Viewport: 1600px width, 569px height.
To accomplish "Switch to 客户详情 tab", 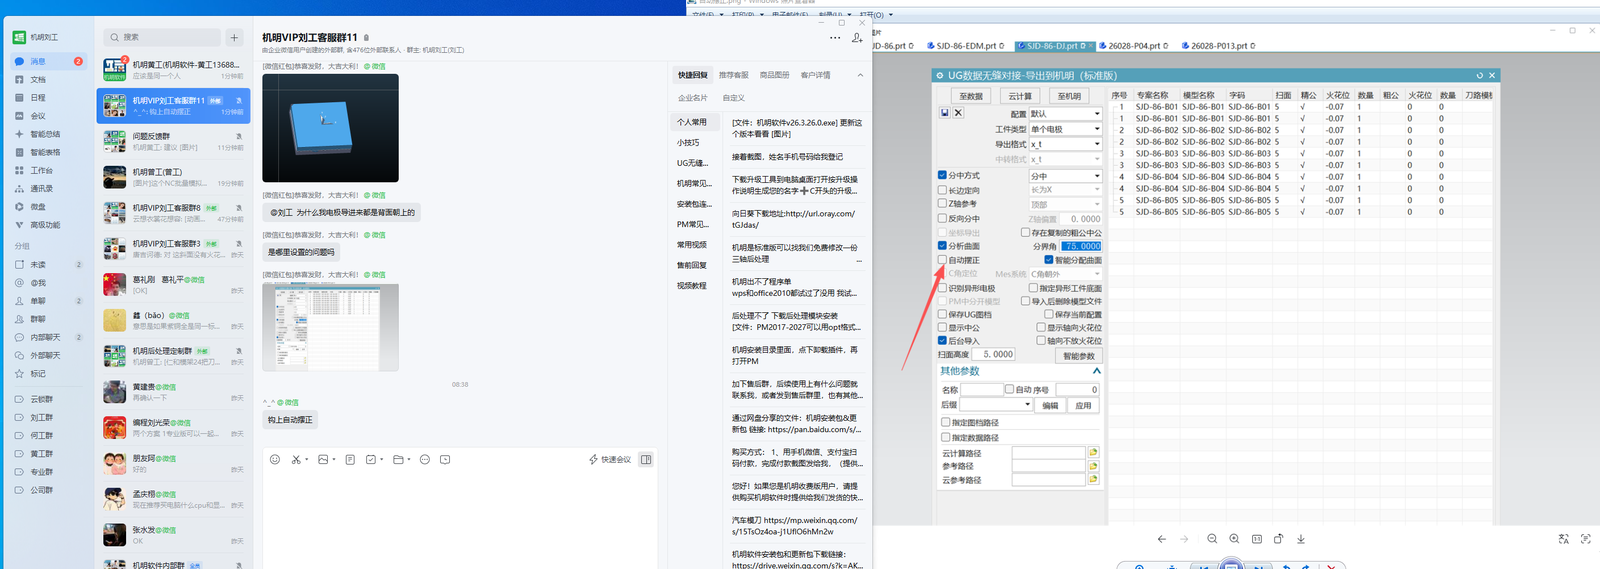I will (x=815, y=75).
